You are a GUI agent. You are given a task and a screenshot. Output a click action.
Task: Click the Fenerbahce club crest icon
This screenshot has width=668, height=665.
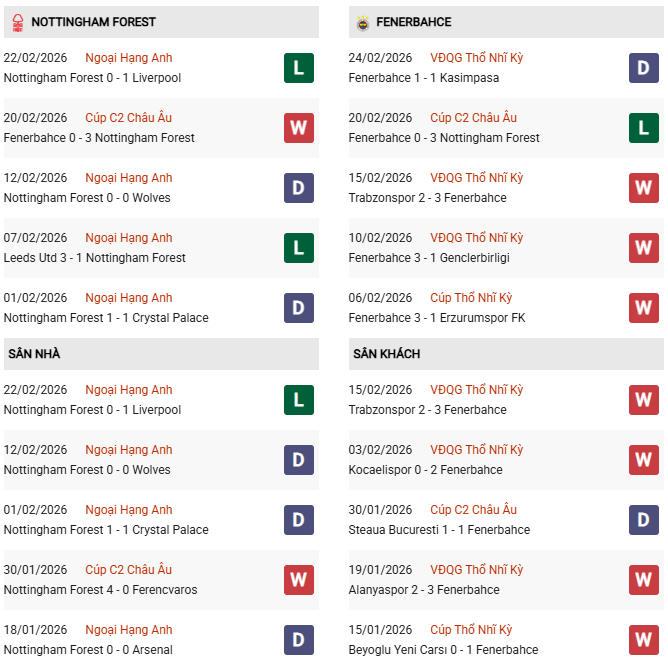(x=361, y=22)
